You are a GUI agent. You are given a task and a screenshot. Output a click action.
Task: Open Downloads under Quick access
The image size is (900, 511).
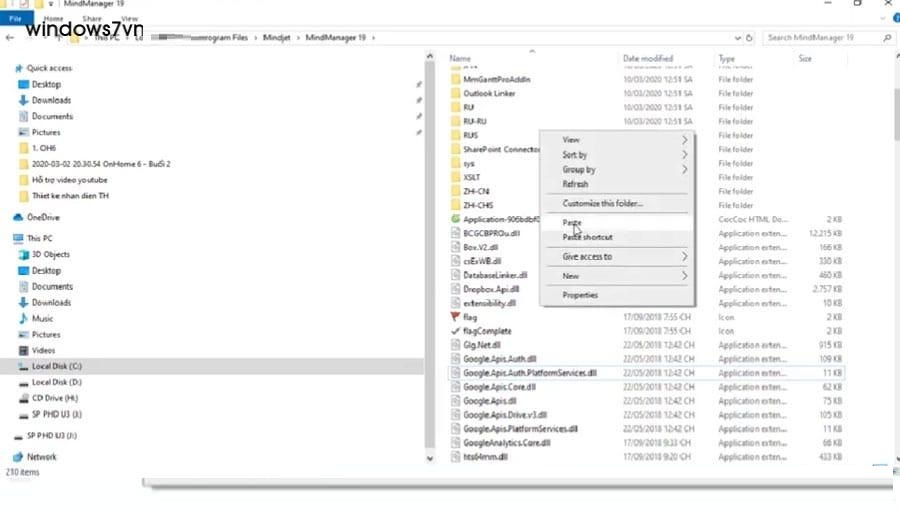[x=51, y=100]
